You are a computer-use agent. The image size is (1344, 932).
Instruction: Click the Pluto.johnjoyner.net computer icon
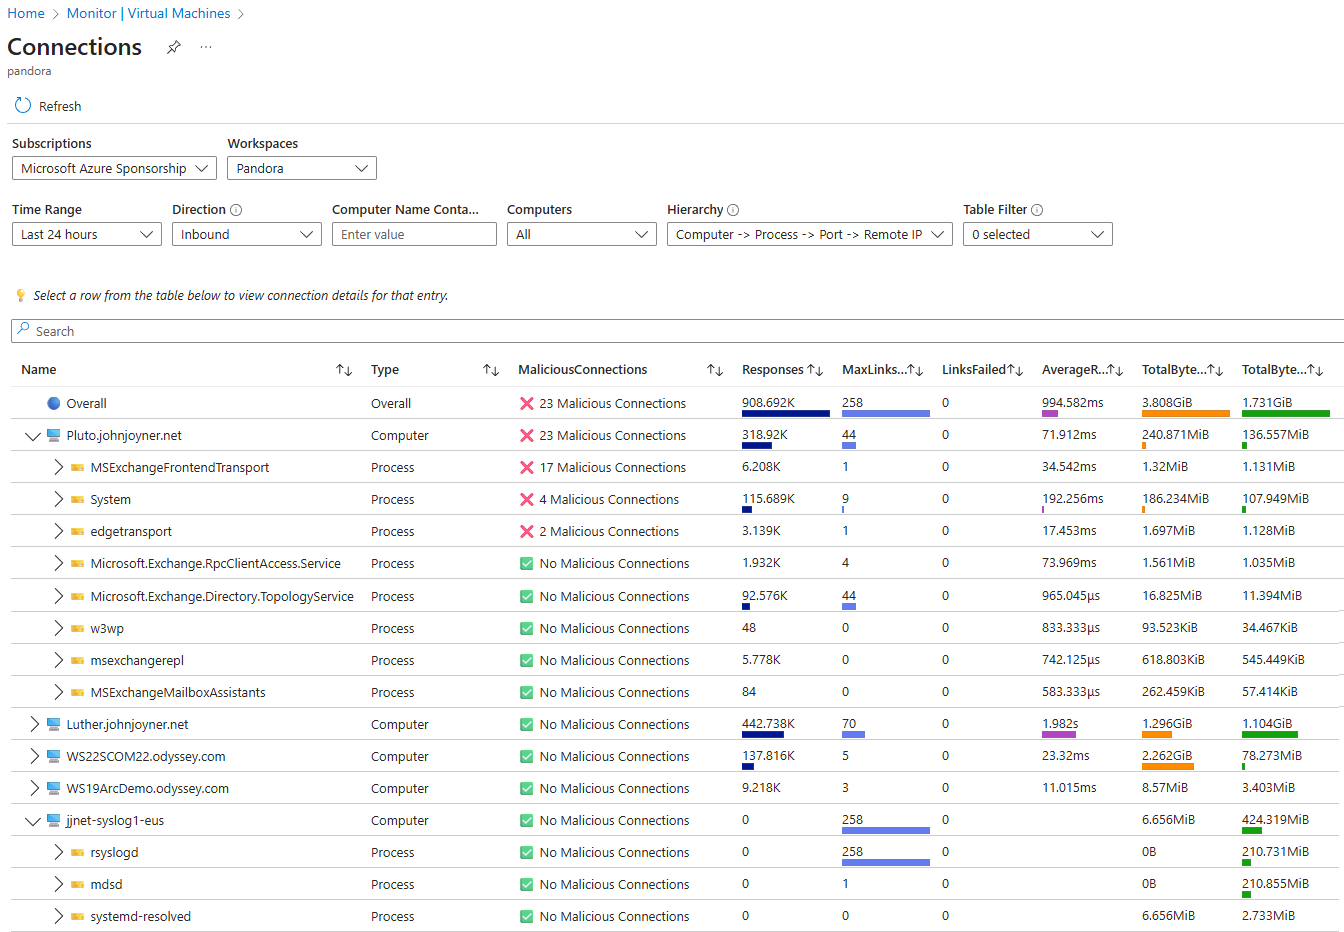click(54, 436)
